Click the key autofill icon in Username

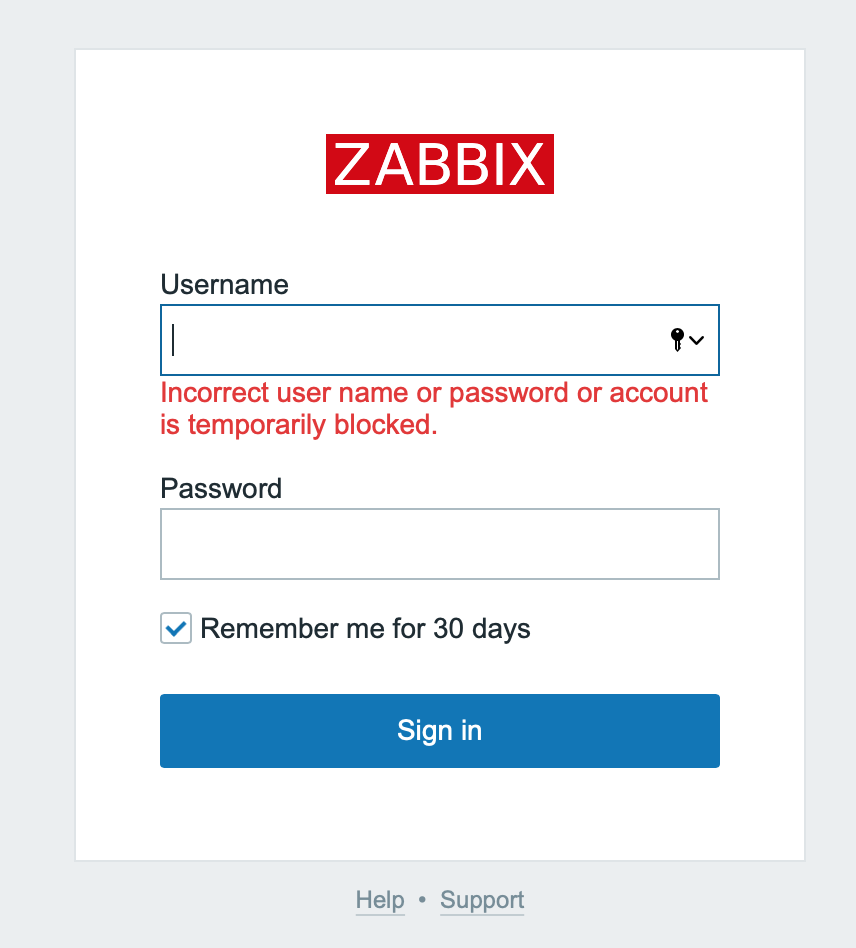(677, 340)
